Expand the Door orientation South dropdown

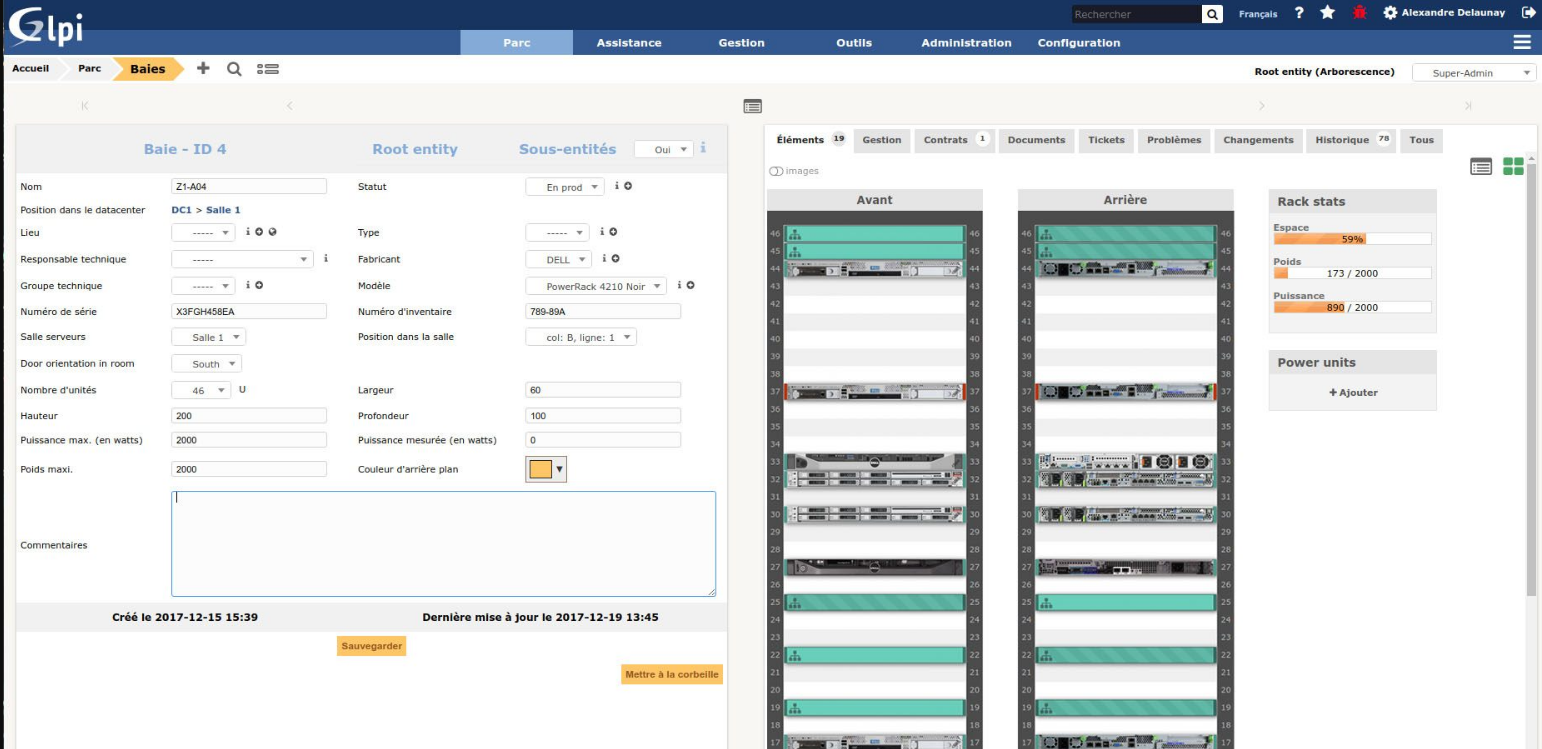coord(207,364)
